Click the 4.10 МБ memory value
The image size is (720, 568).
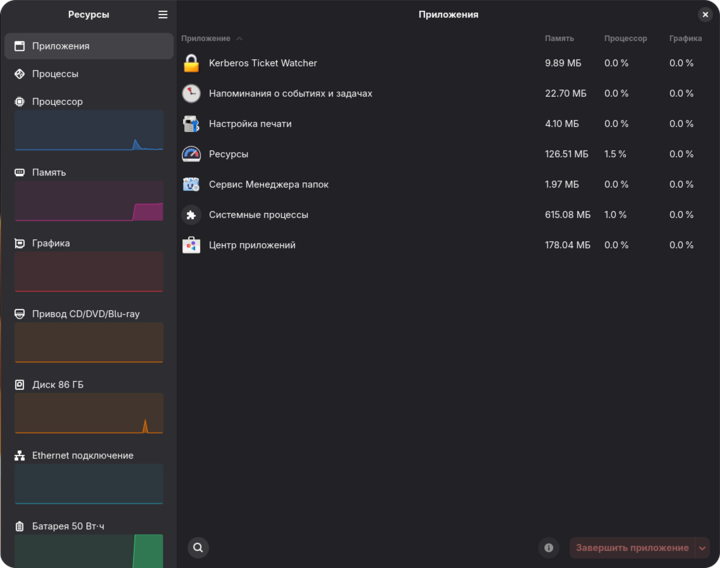(x=562, y=124)
